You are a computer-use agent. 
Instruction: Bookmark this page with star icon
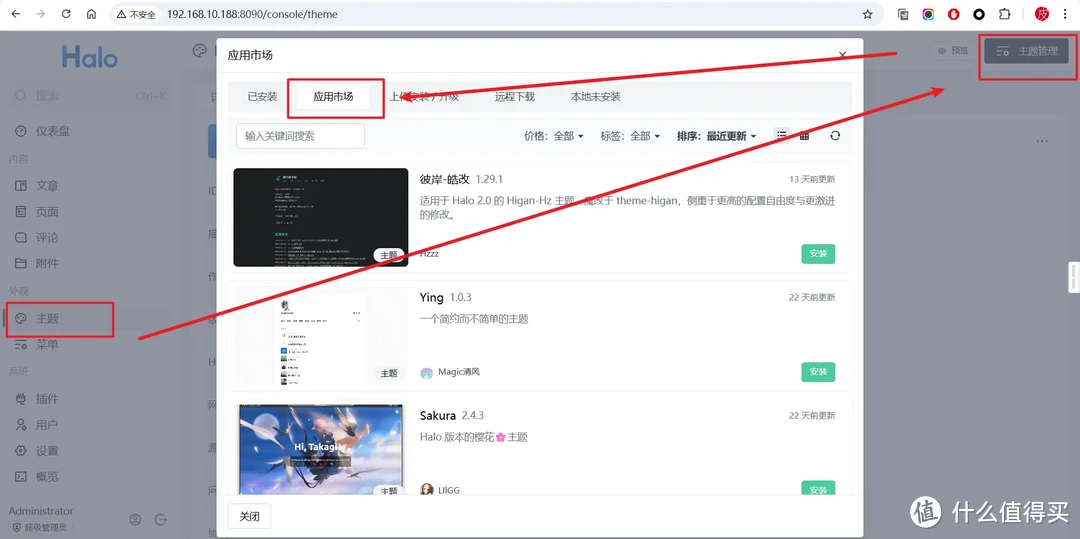point(867,14)
